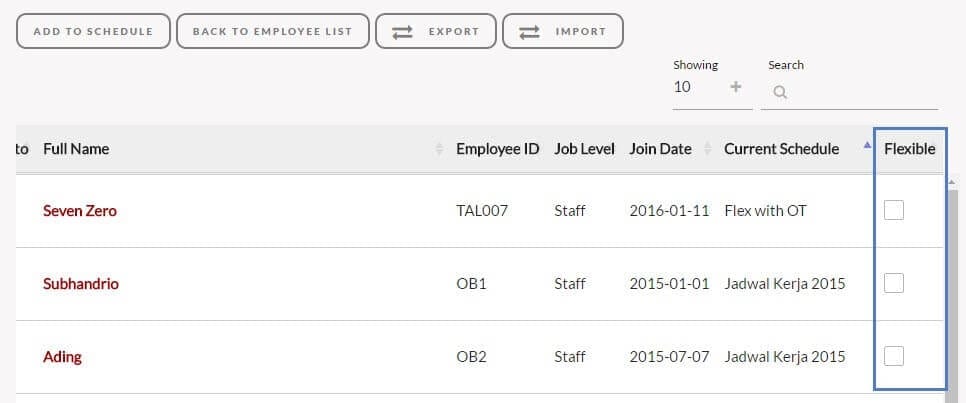Go back via Back to Employee List

272,31
